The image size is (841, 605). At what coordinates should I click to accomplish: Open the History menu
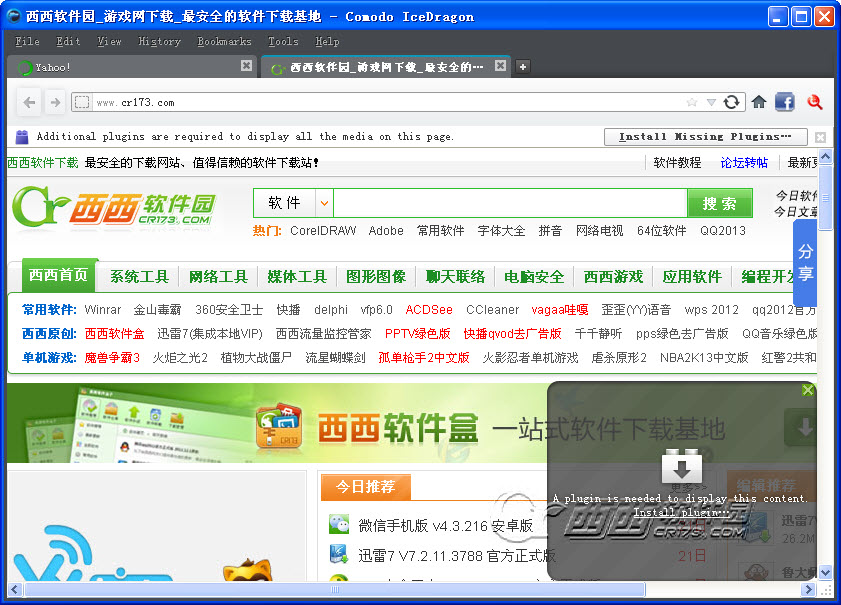tap(159, 41)
